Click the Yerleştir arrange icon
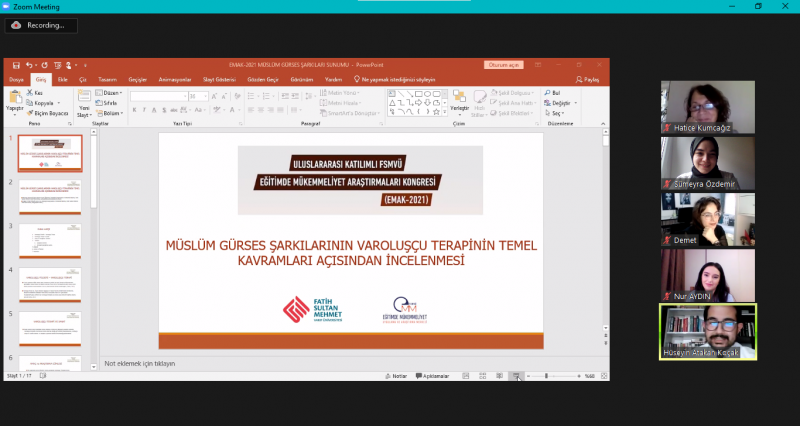Image resolution: width=800 pixels, height=426 pixels. click(x=460, y=99)
